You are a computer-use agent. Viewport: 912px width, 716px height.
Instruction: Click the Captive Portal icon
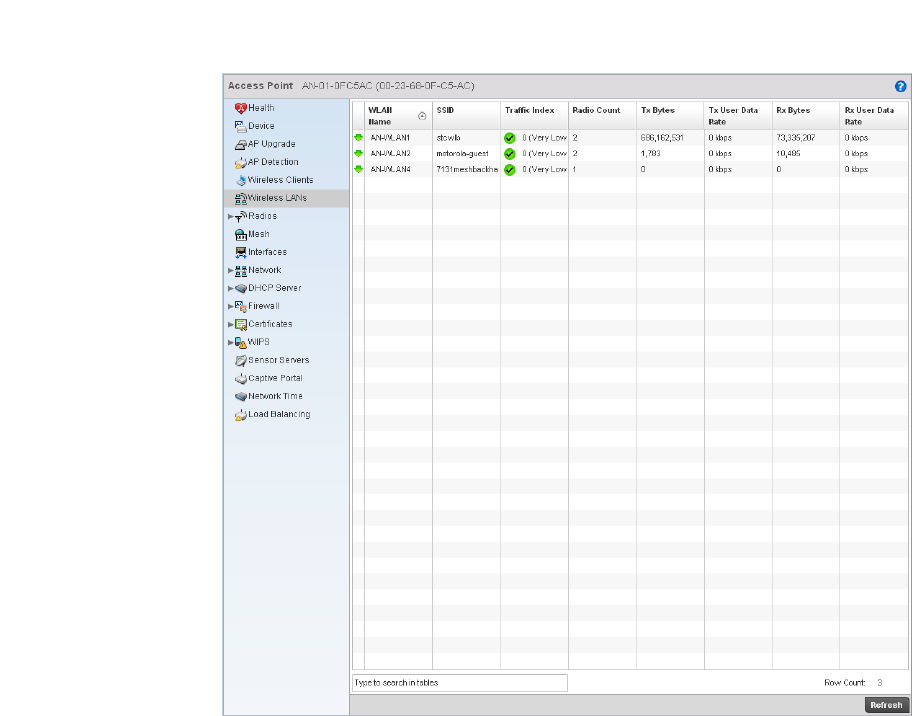(x=241, y=379)
